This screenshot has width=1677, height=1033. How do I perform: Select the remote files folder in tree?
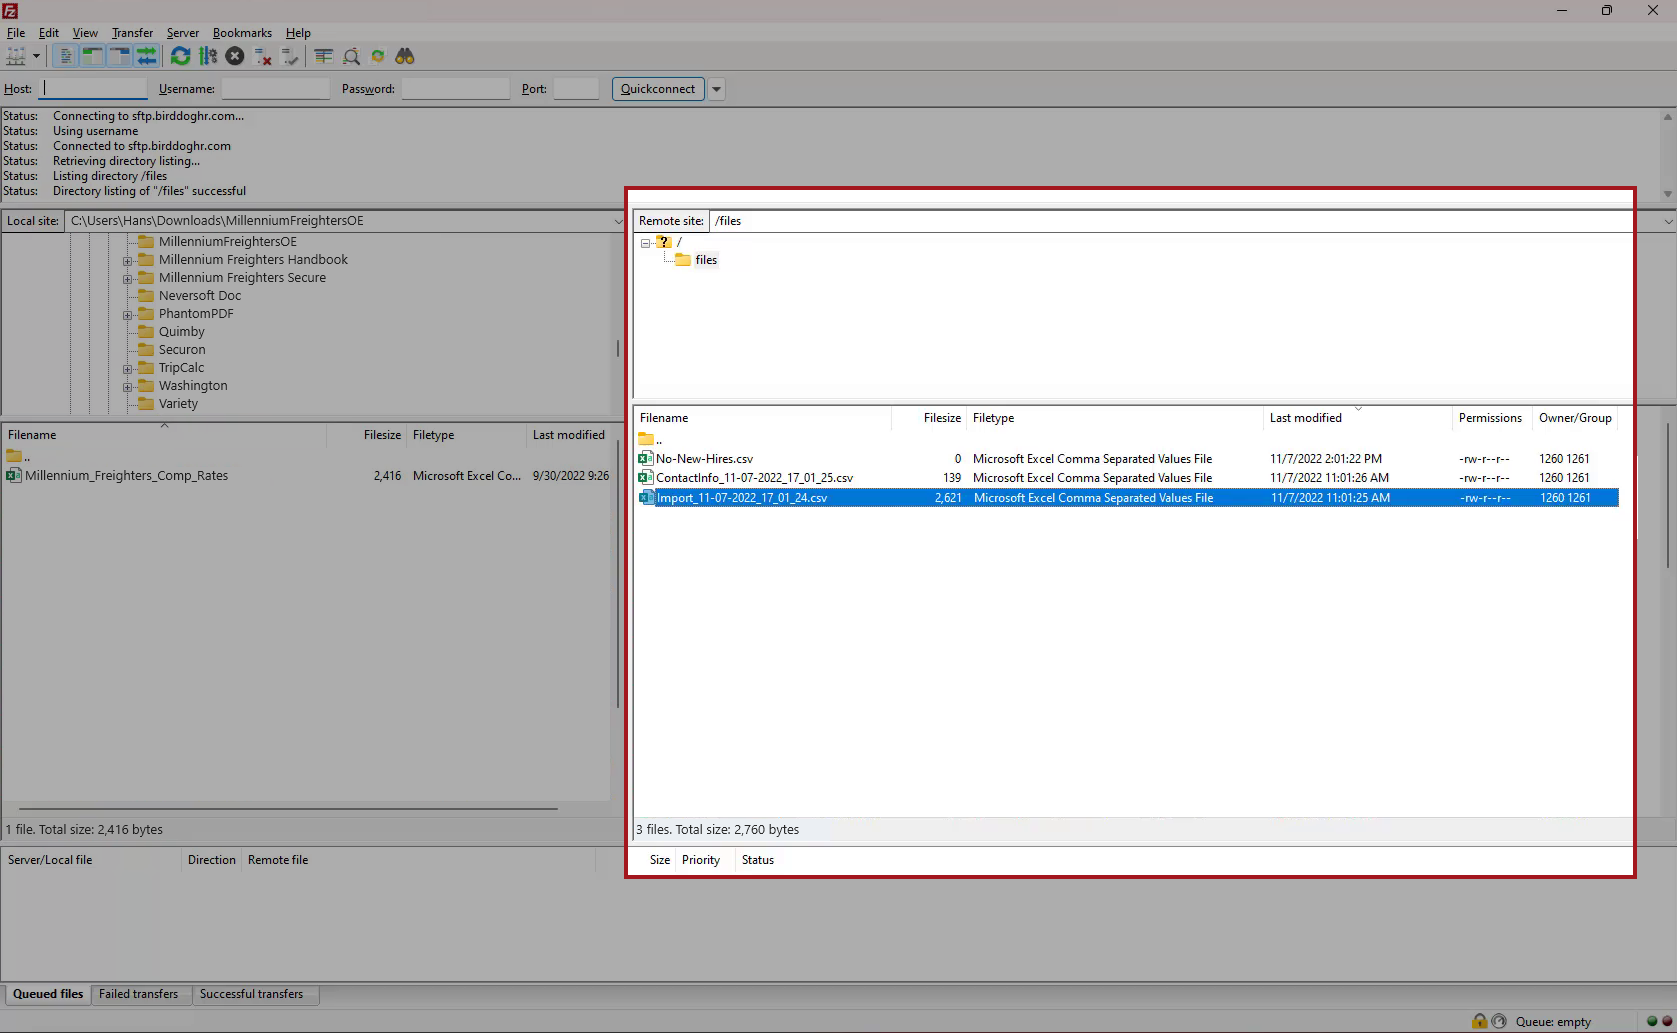coord(706,260)
